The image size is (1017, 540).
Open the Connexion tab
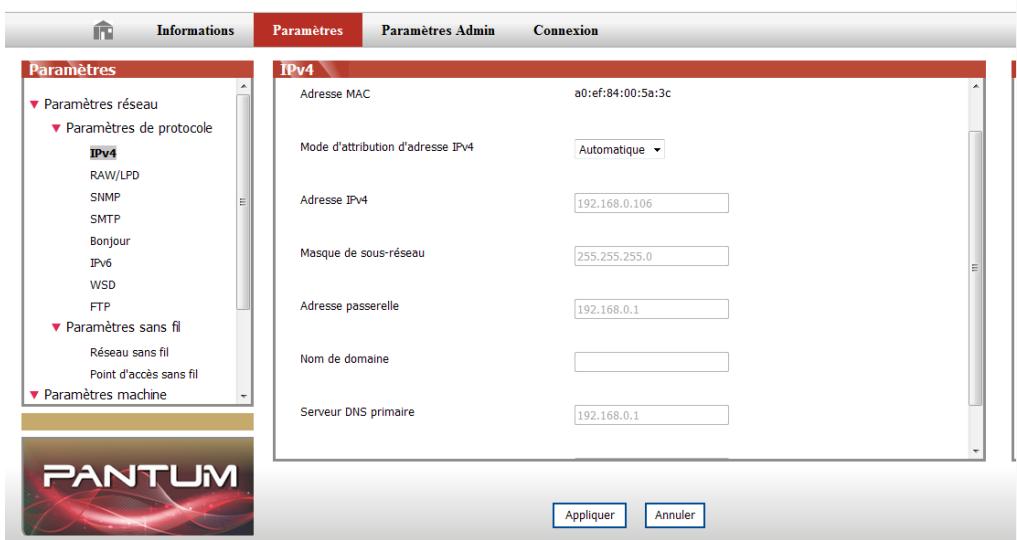[x=566, y=31]
